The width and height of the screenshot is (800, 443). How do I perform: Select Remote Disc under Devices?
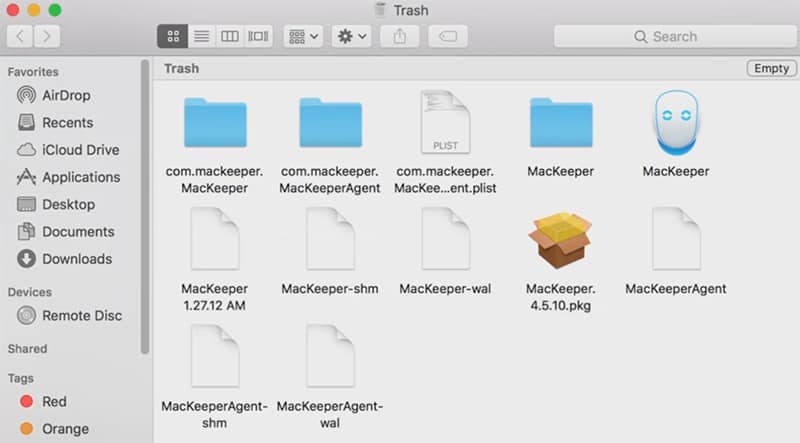pyautogui.click(x=69, y=315)
